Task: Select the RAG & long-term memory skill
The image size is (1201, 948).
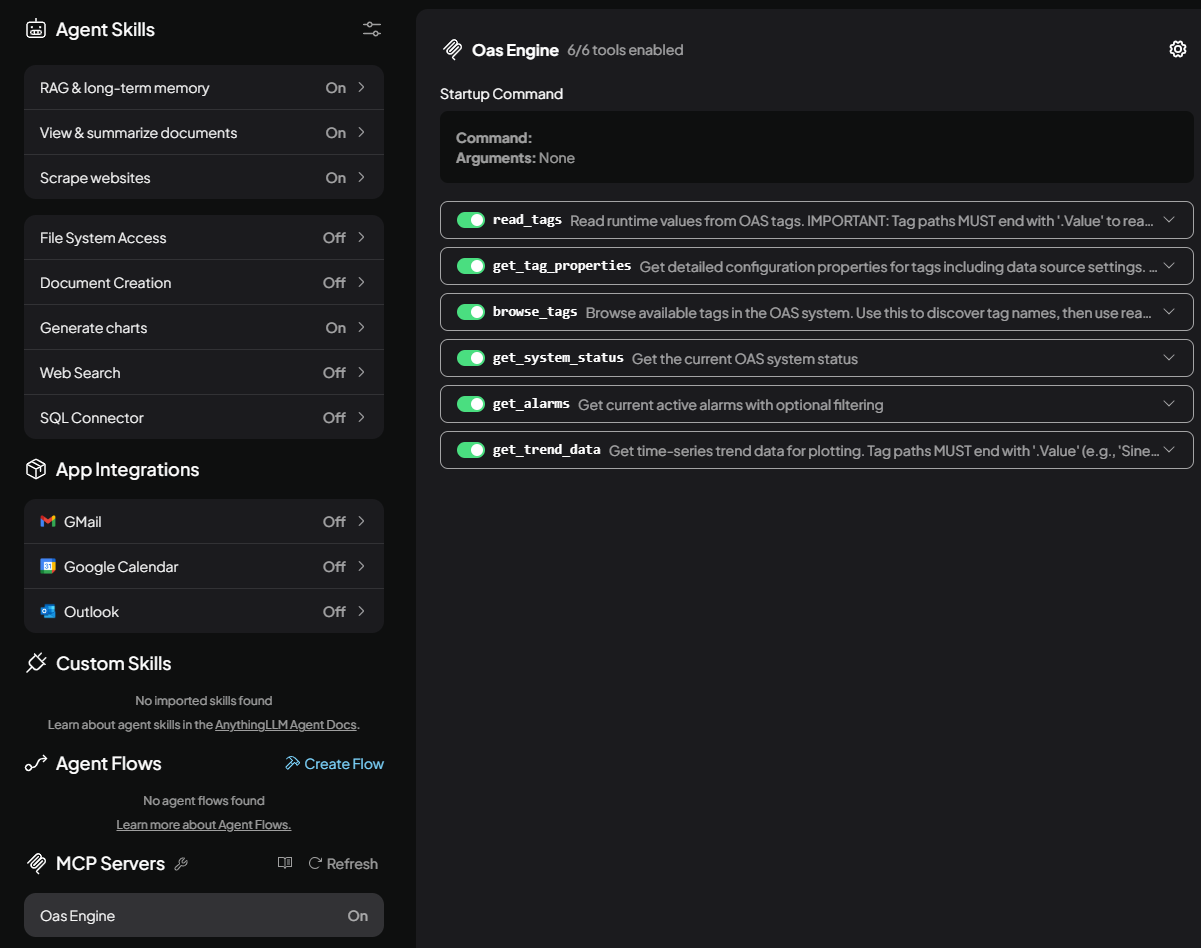Action: coord(204,88)
